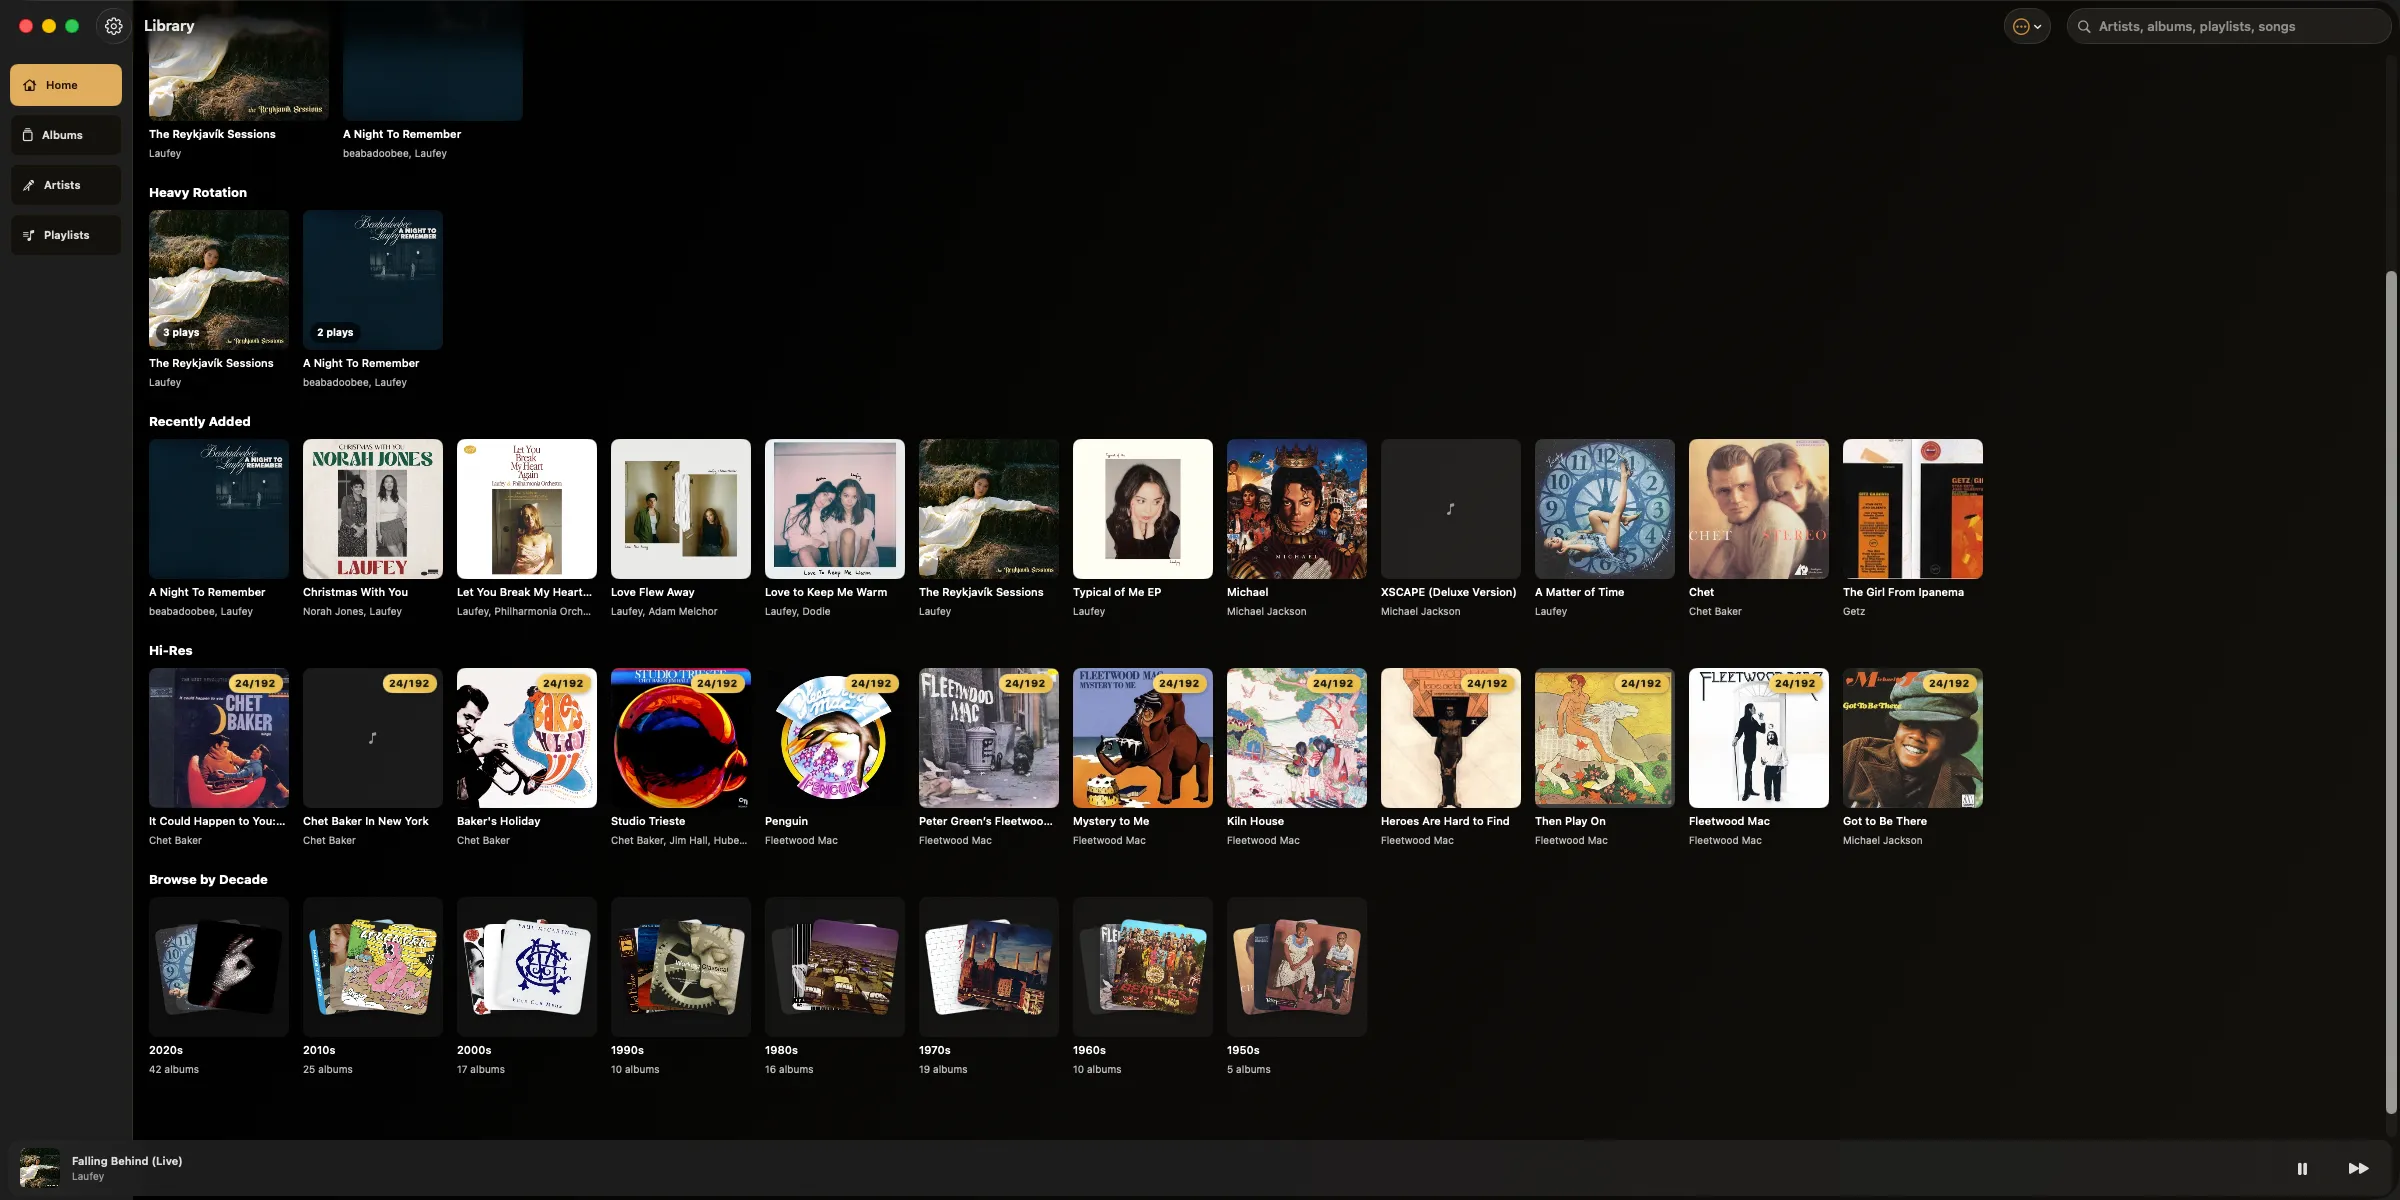Open Then Play On album cover

pyautogui.click(x=1605, y=738)
